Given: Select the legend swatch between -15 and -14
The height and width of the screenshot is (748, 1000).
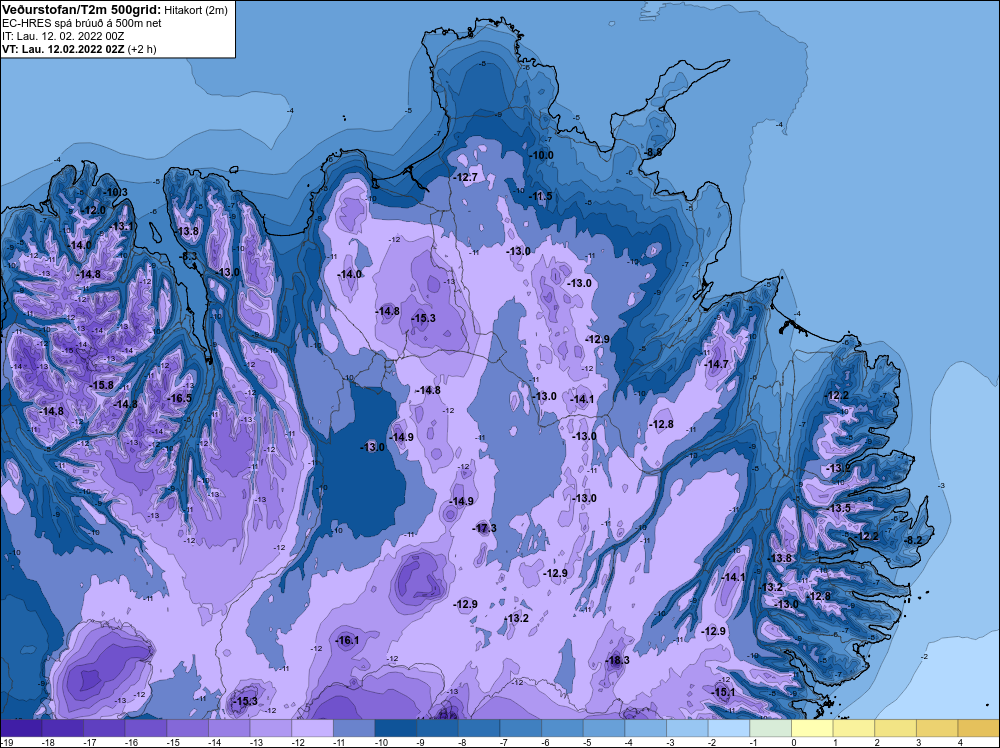Looking at the screenshot, I should (188, 728).
